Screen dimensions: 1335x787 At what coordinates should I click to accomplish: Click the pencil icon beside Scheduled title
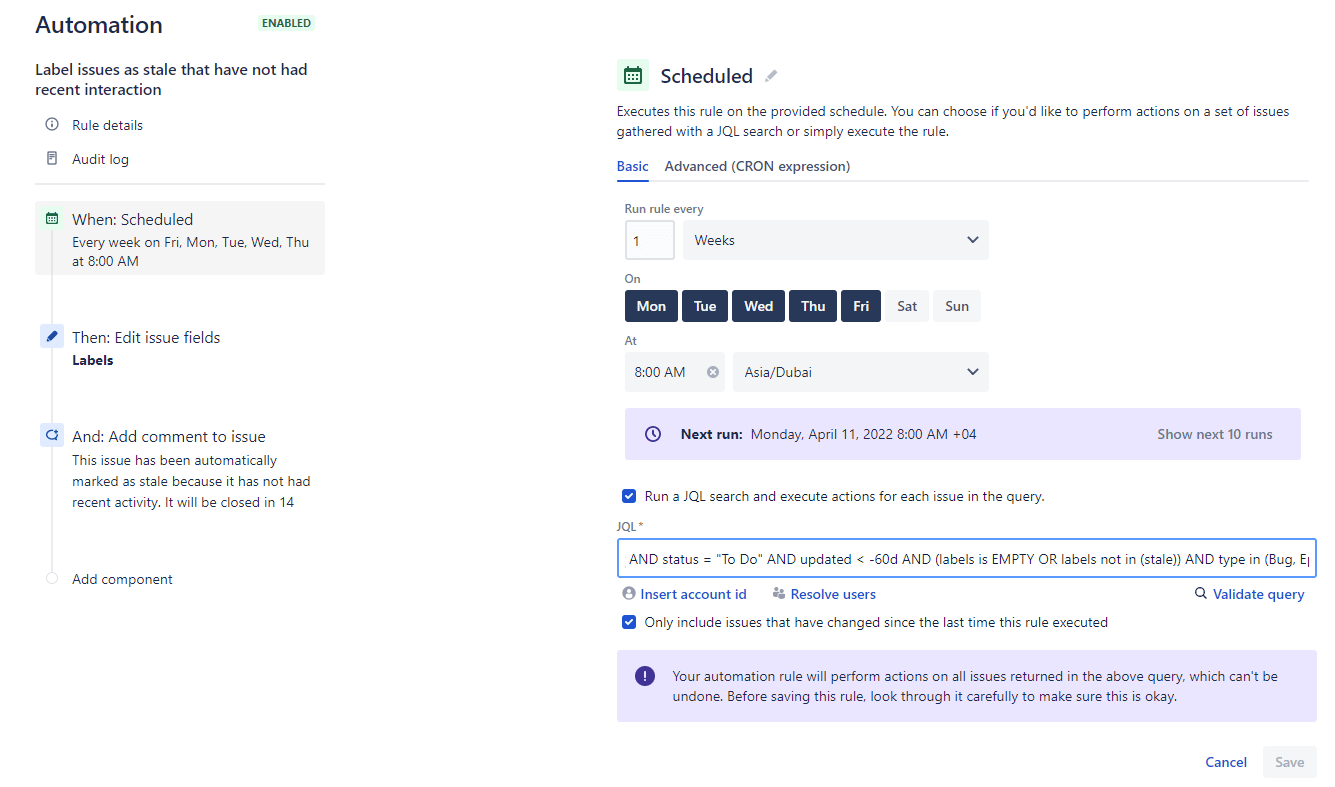point(771,76)
